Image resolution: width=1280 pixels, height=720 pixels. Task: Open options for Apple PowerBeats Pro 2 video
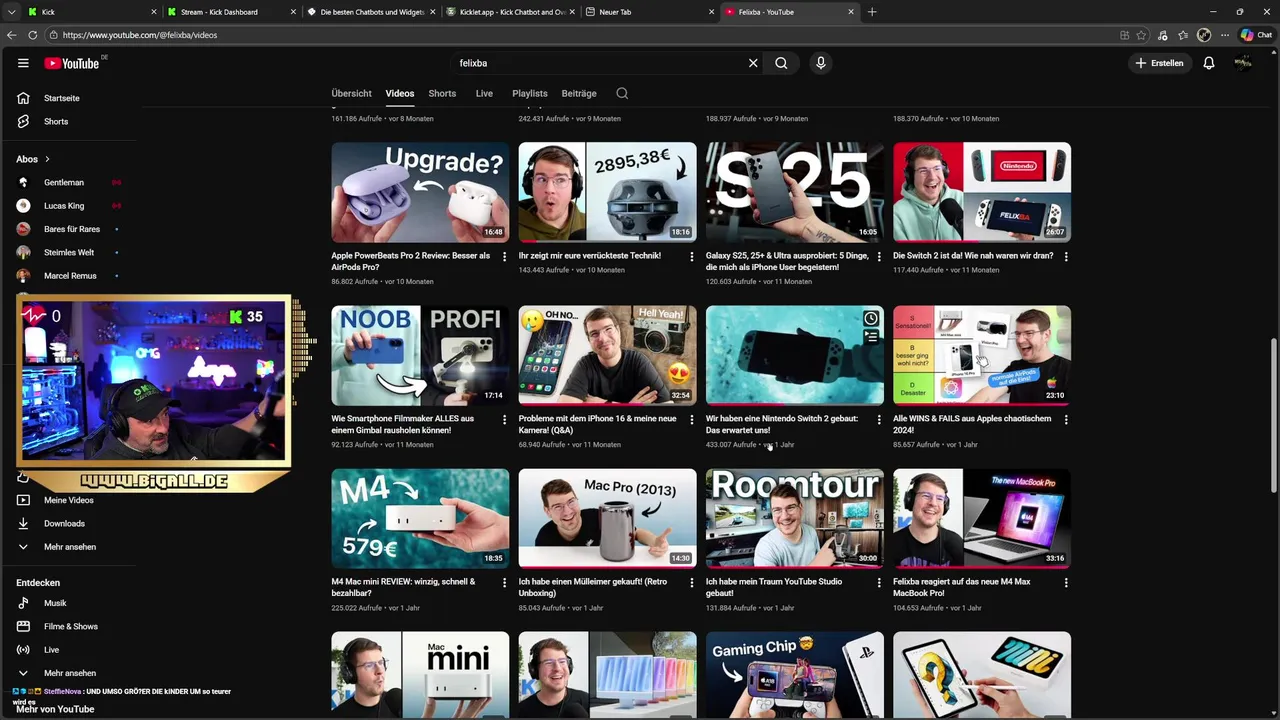504,256
